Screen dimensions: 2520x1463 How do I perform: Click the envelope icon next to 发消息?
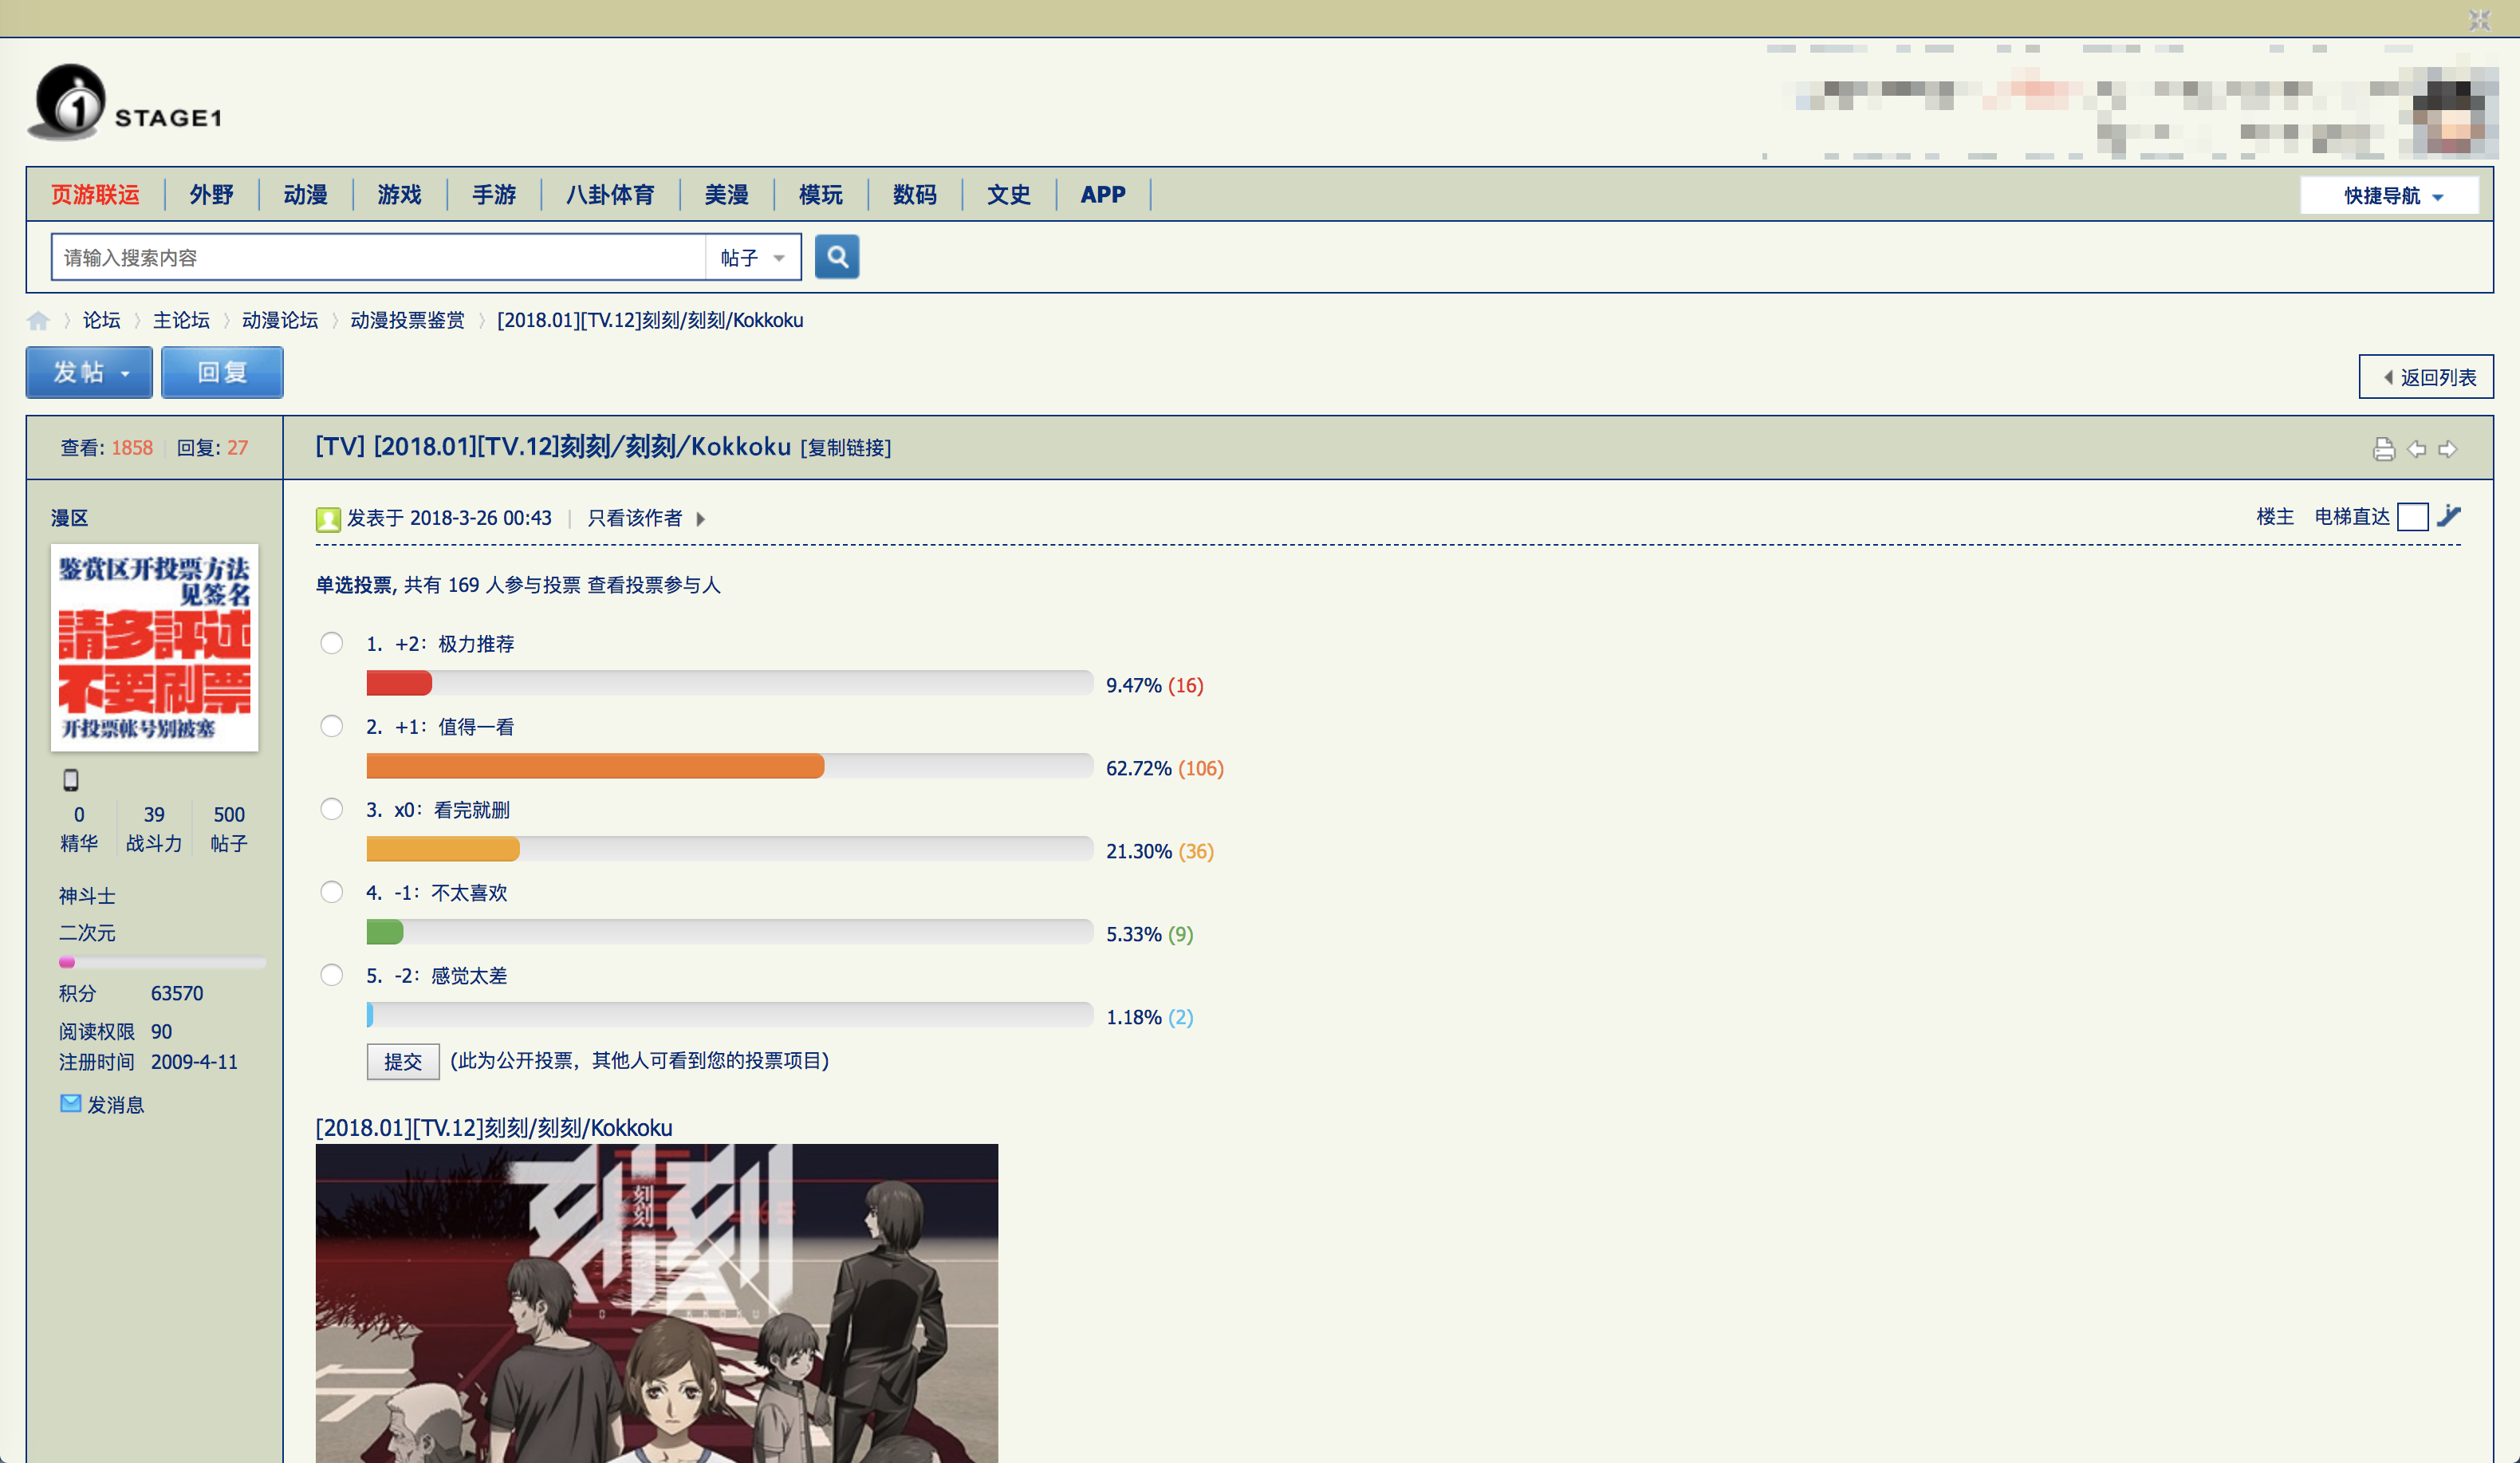coord(70,1103)
